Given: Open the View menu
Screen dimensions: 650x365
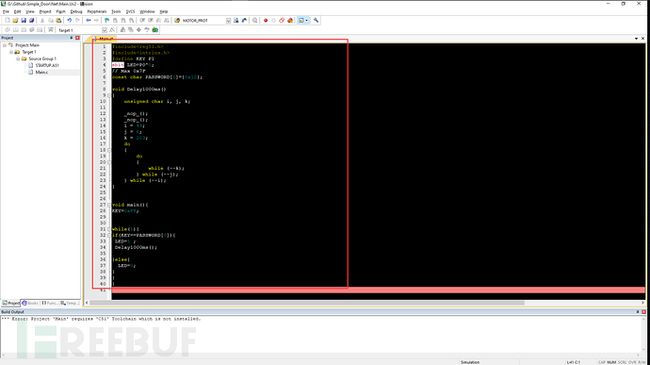Looking at the screenshot, I should point(30,12).
